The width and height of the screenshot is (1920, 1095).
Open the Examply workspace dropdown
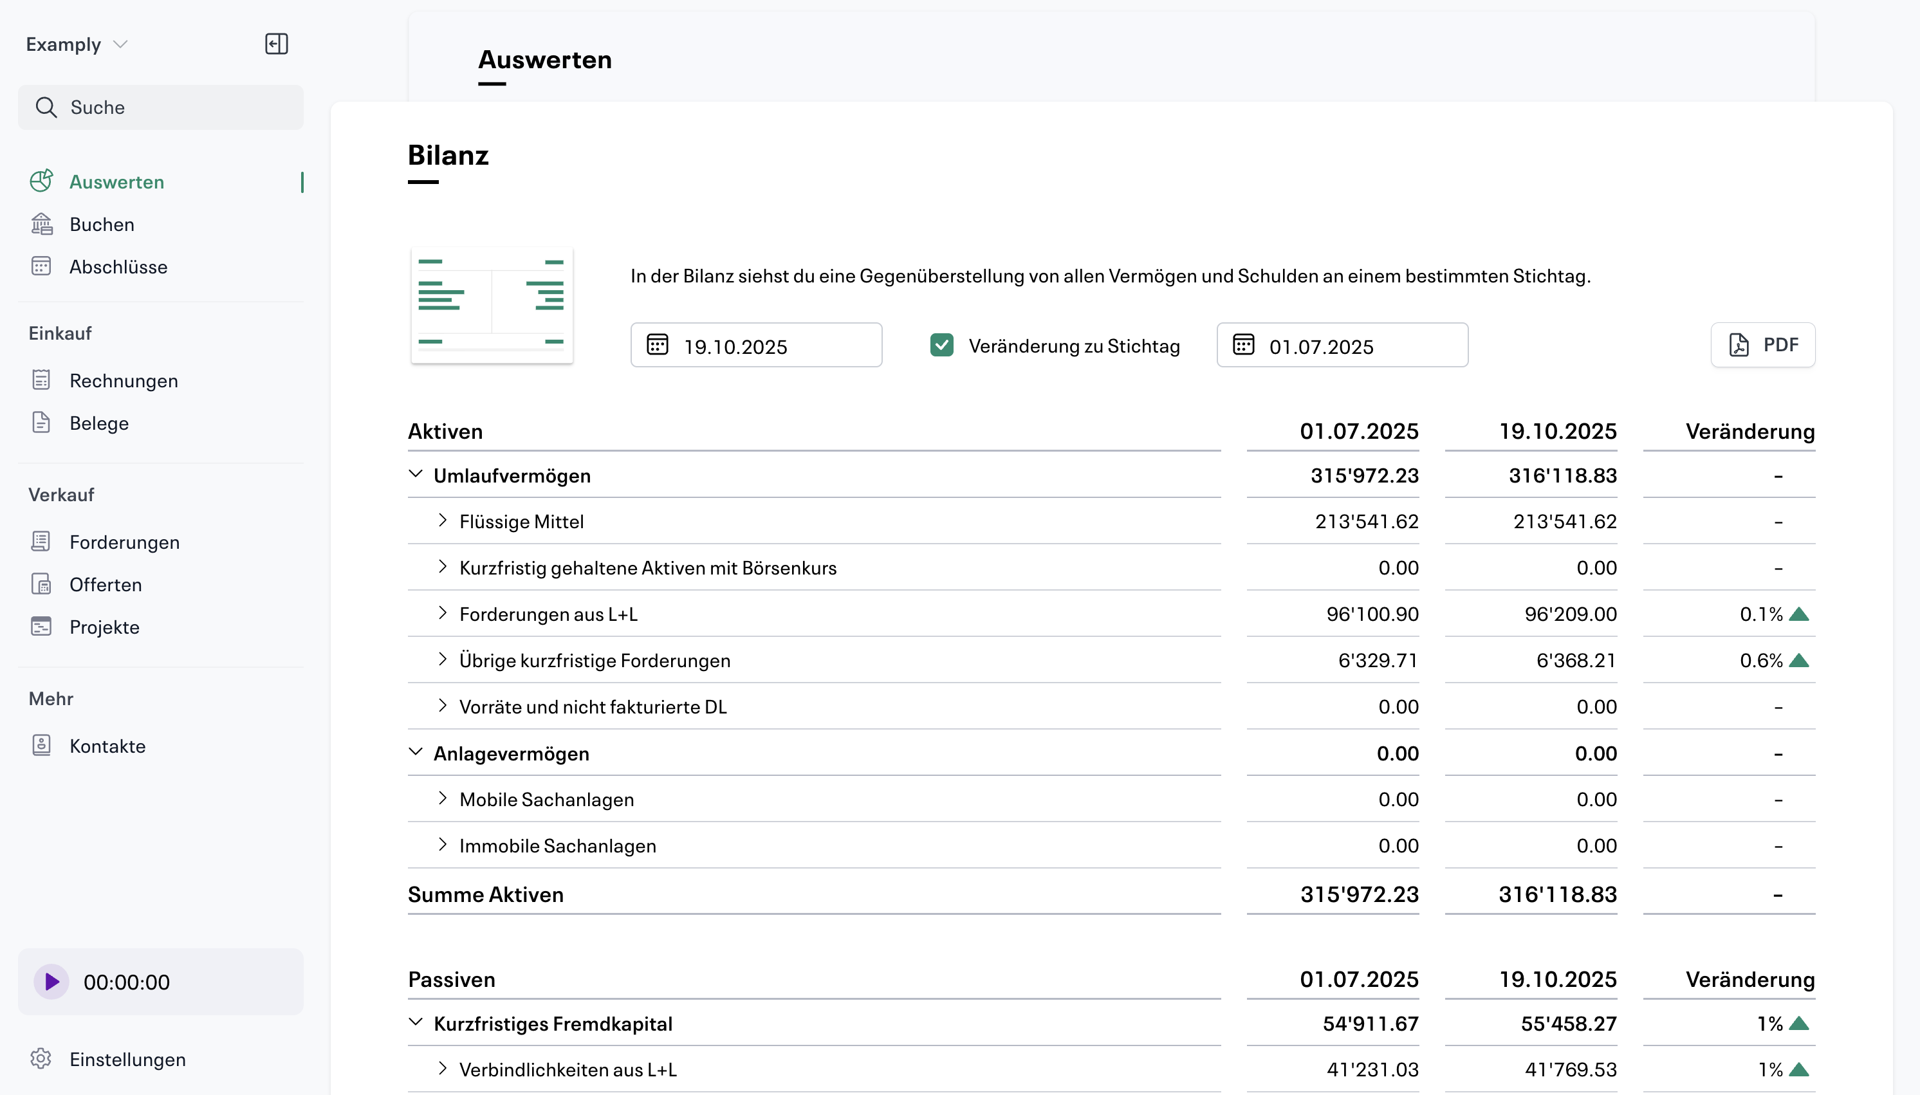(x=77, y=44)
